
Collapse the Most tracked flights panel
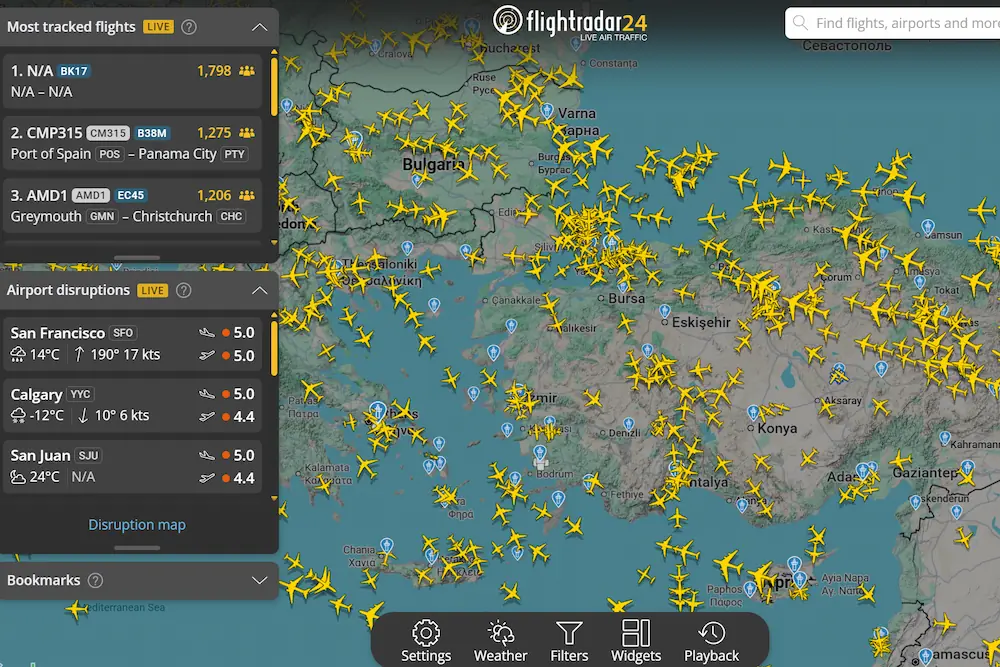tap(259, 27)
